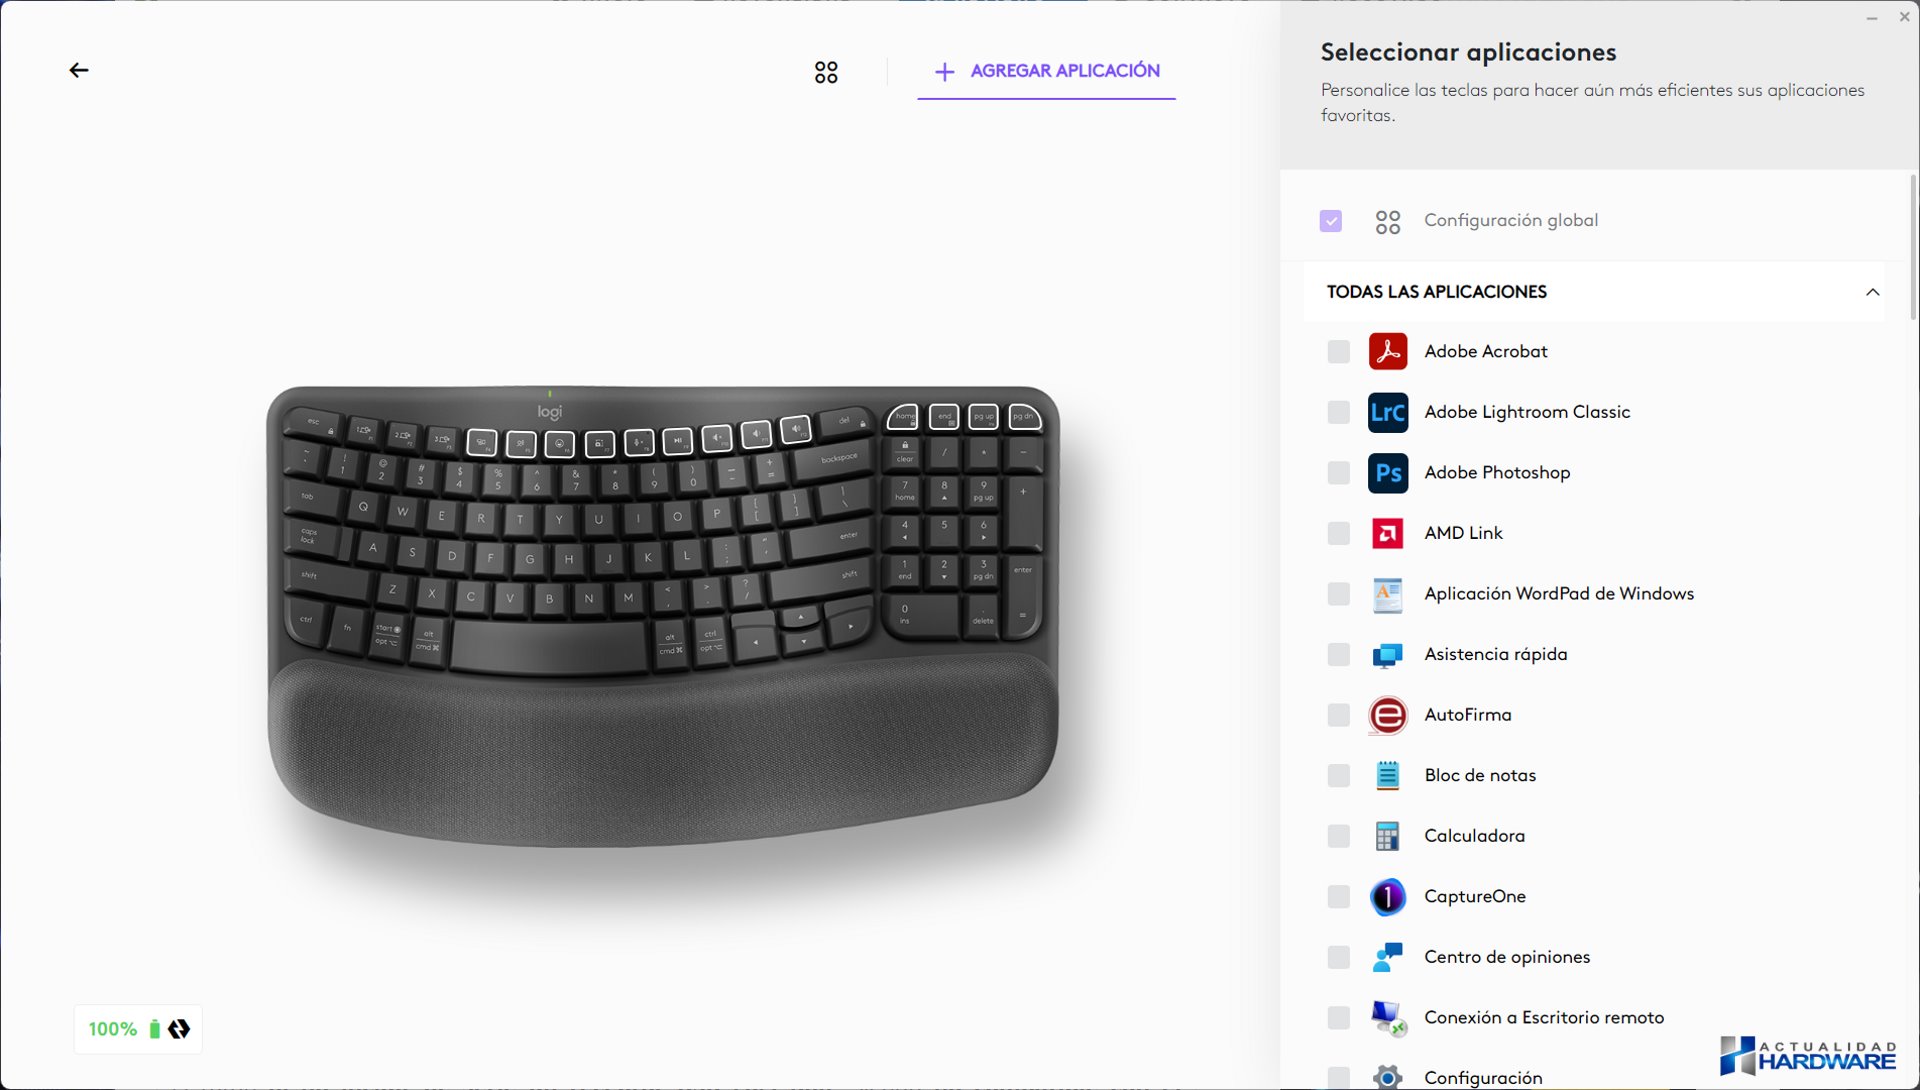This screenshot has width=1920, height=1090.
Task: Tick the Asistencia rápida checkbox
Action: (x=1339, y=655)
